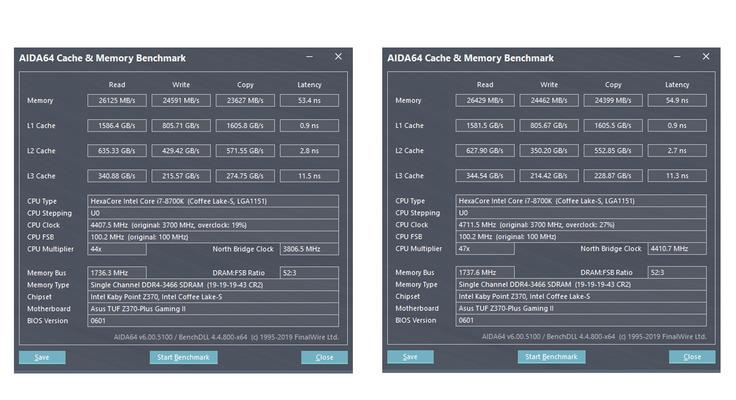Click AIDA64 version footer text in left window
Image resolution: width=736 pixels, height=400 pixels.
click(x=226, y=337)
